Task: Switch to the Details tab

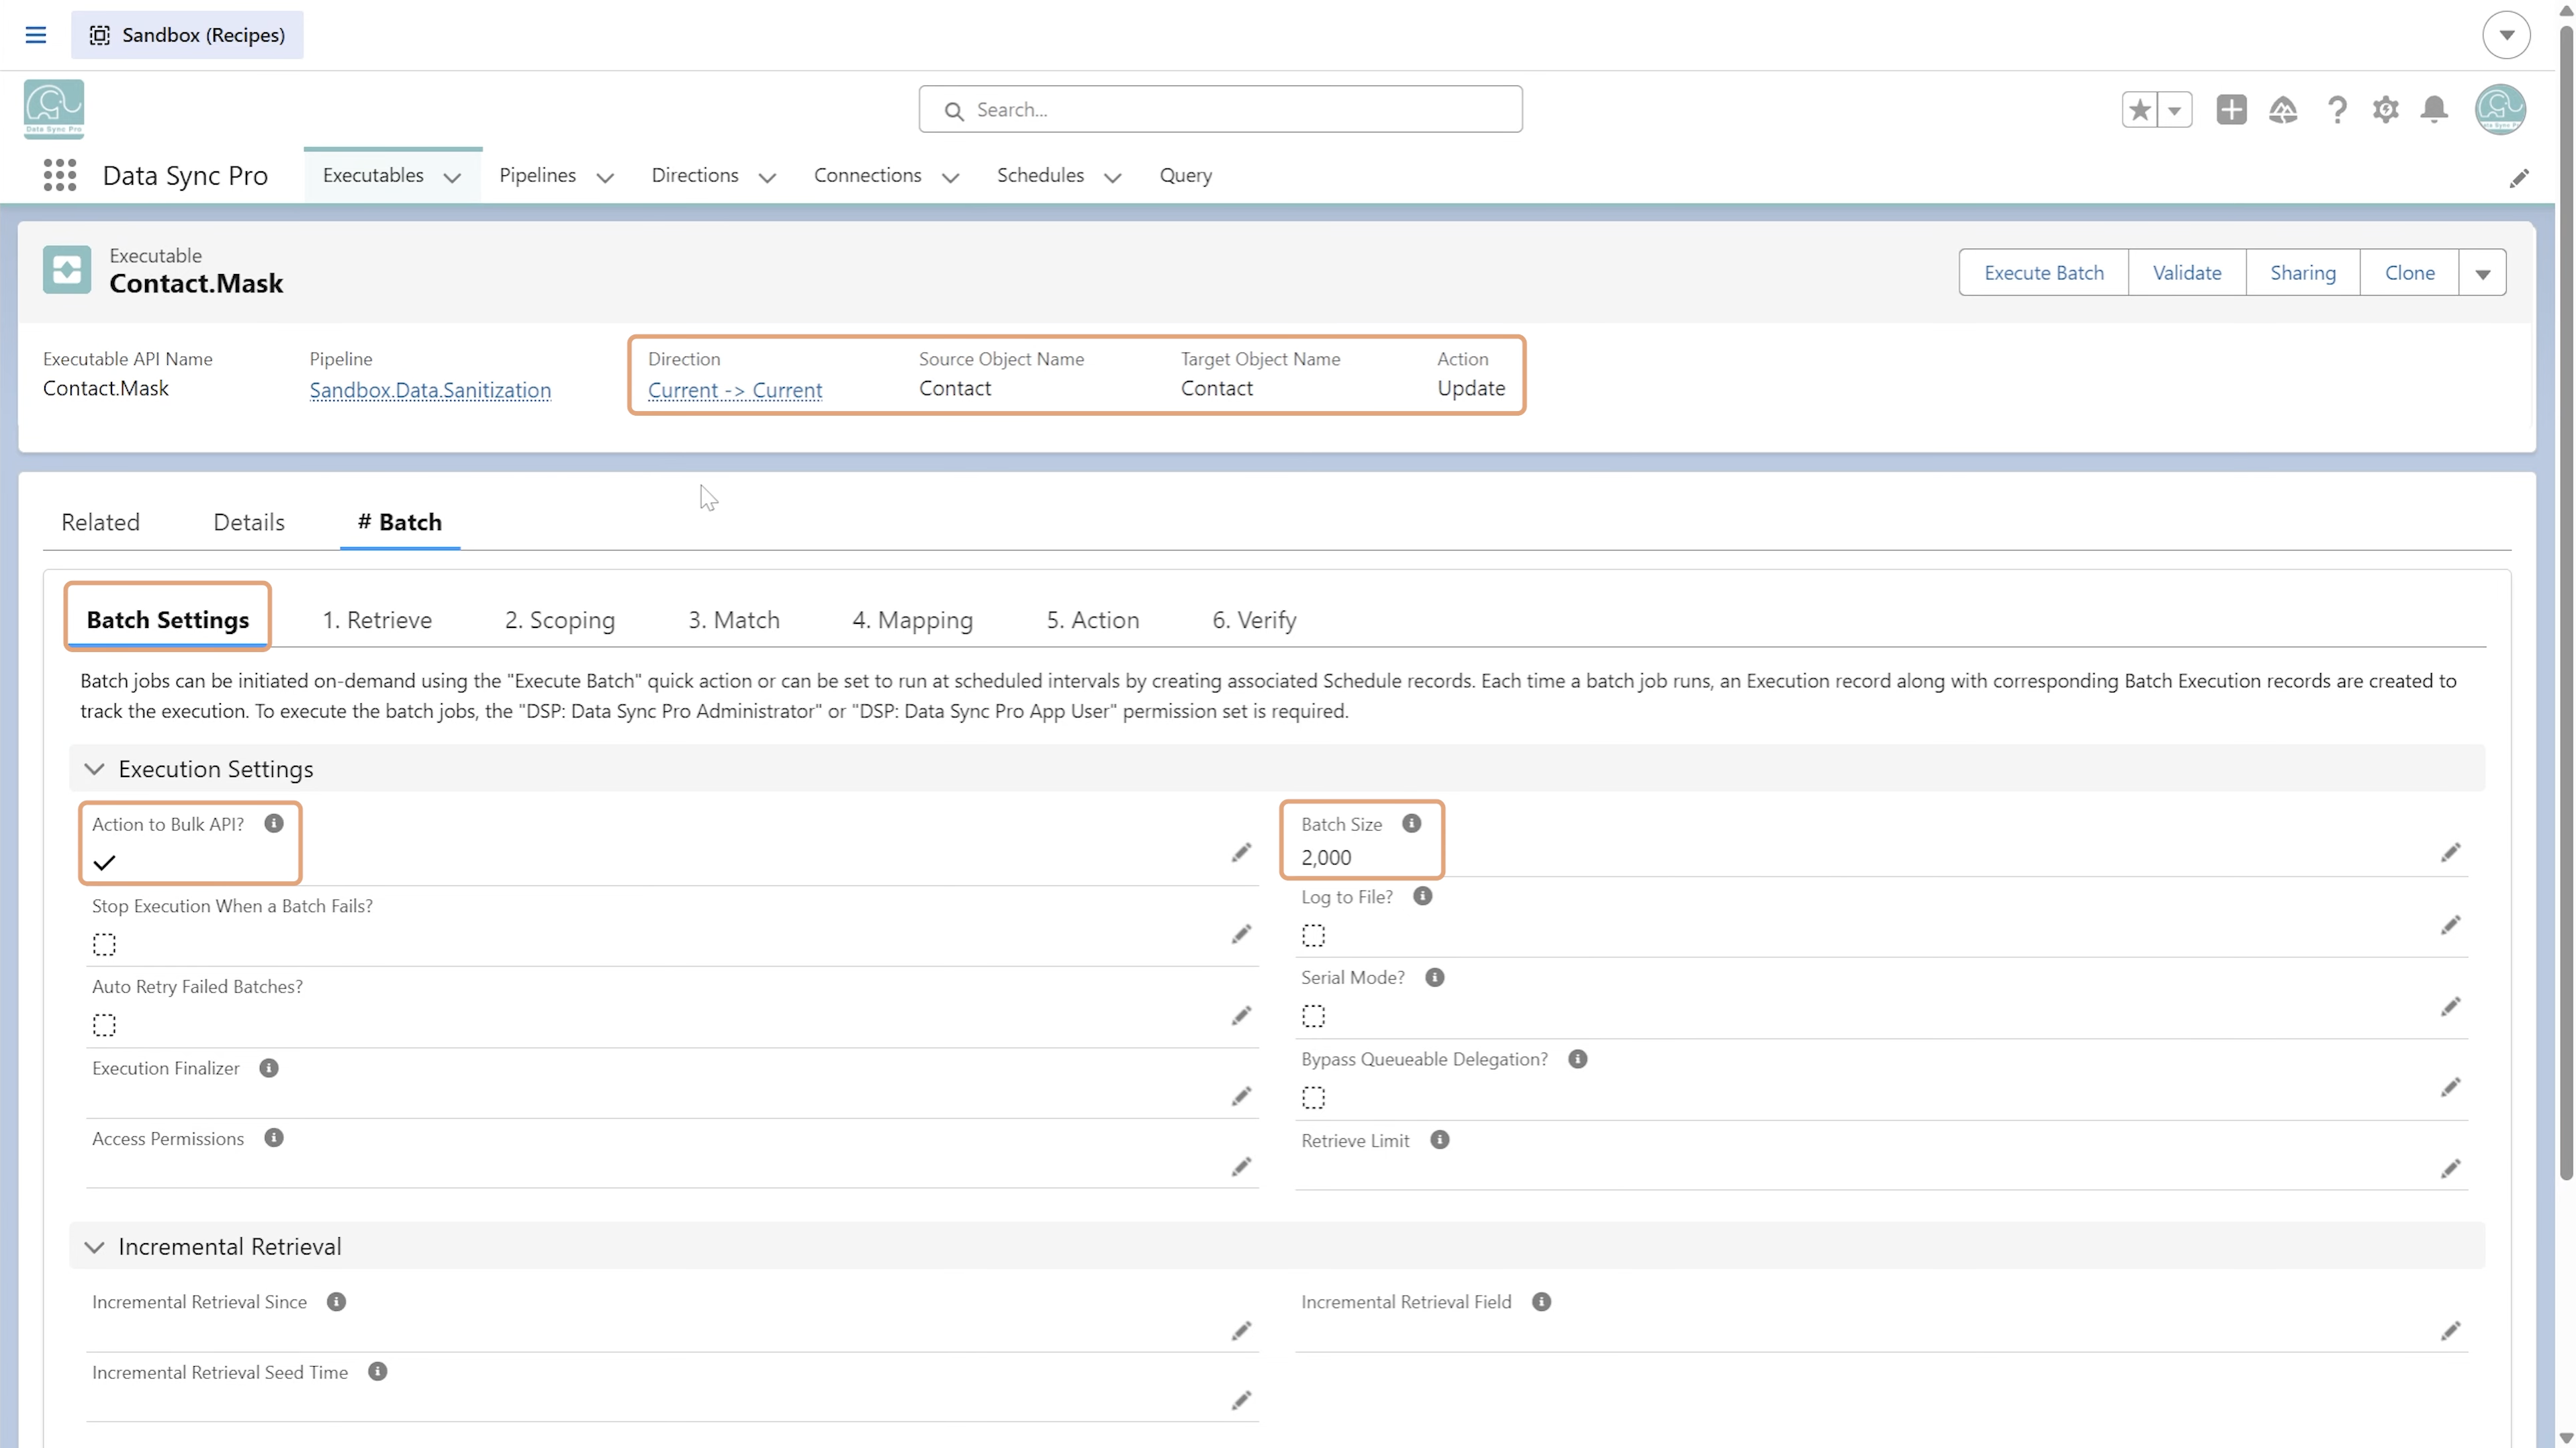Action: coord(249,522)
